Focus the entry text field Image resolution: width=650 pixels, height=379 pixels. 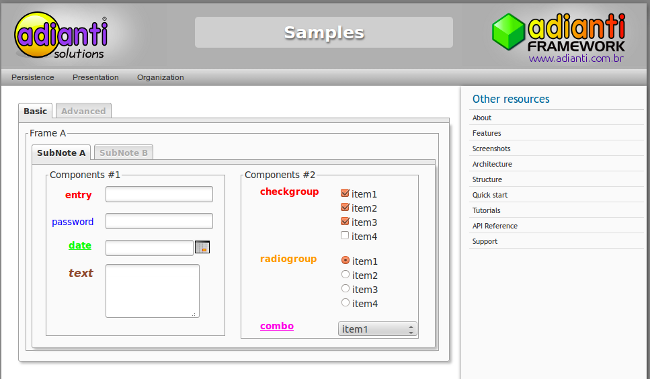click(159, 194)
